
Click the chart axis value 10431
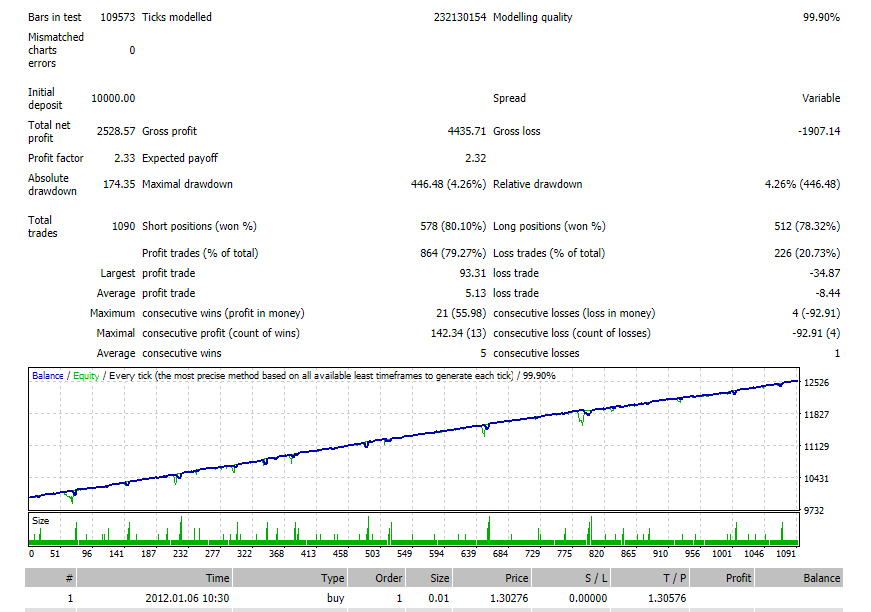click(x=817, y=479)
